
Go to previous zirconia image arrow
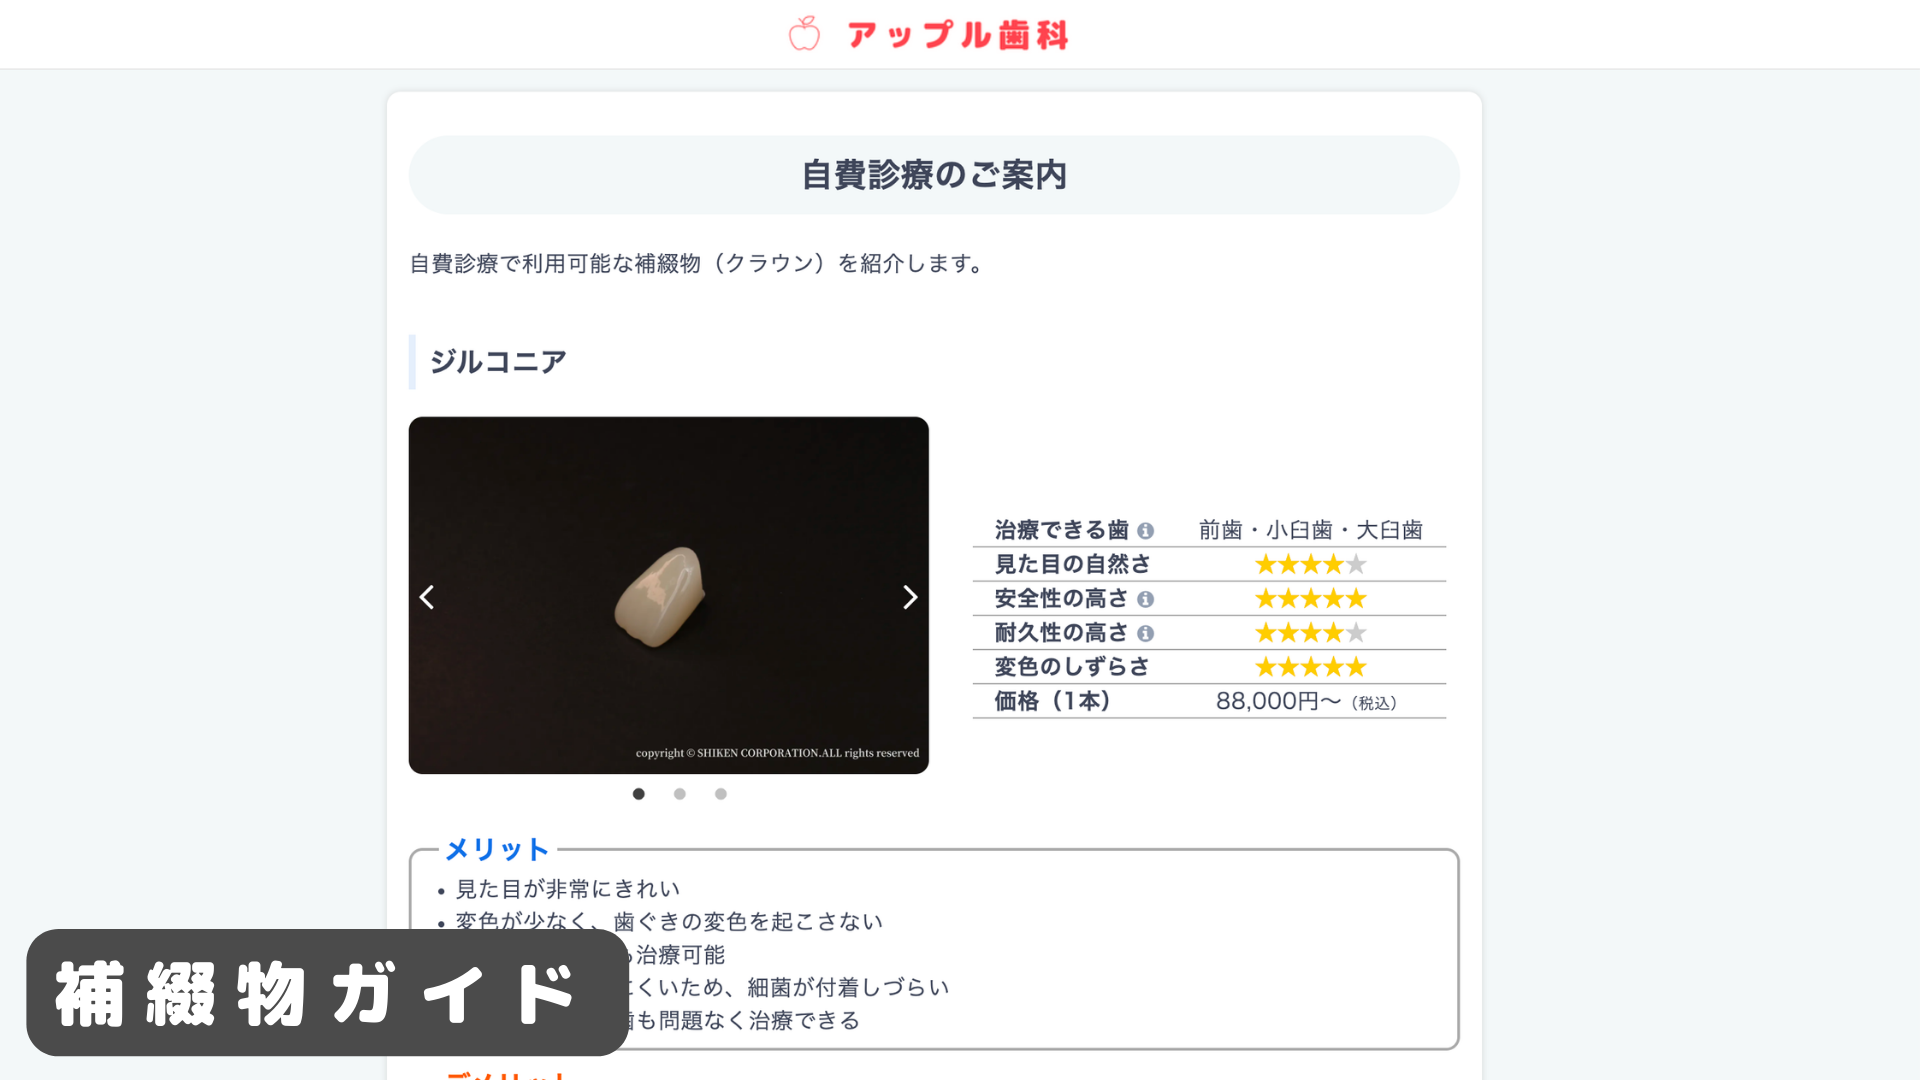pyautogui.click(x=427, y=597)
